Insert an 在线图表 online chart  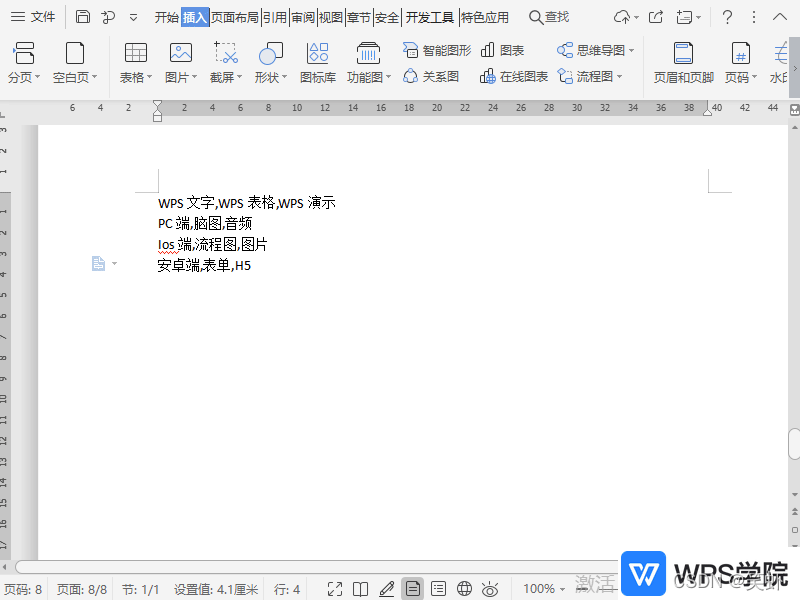tap(514, 77)
